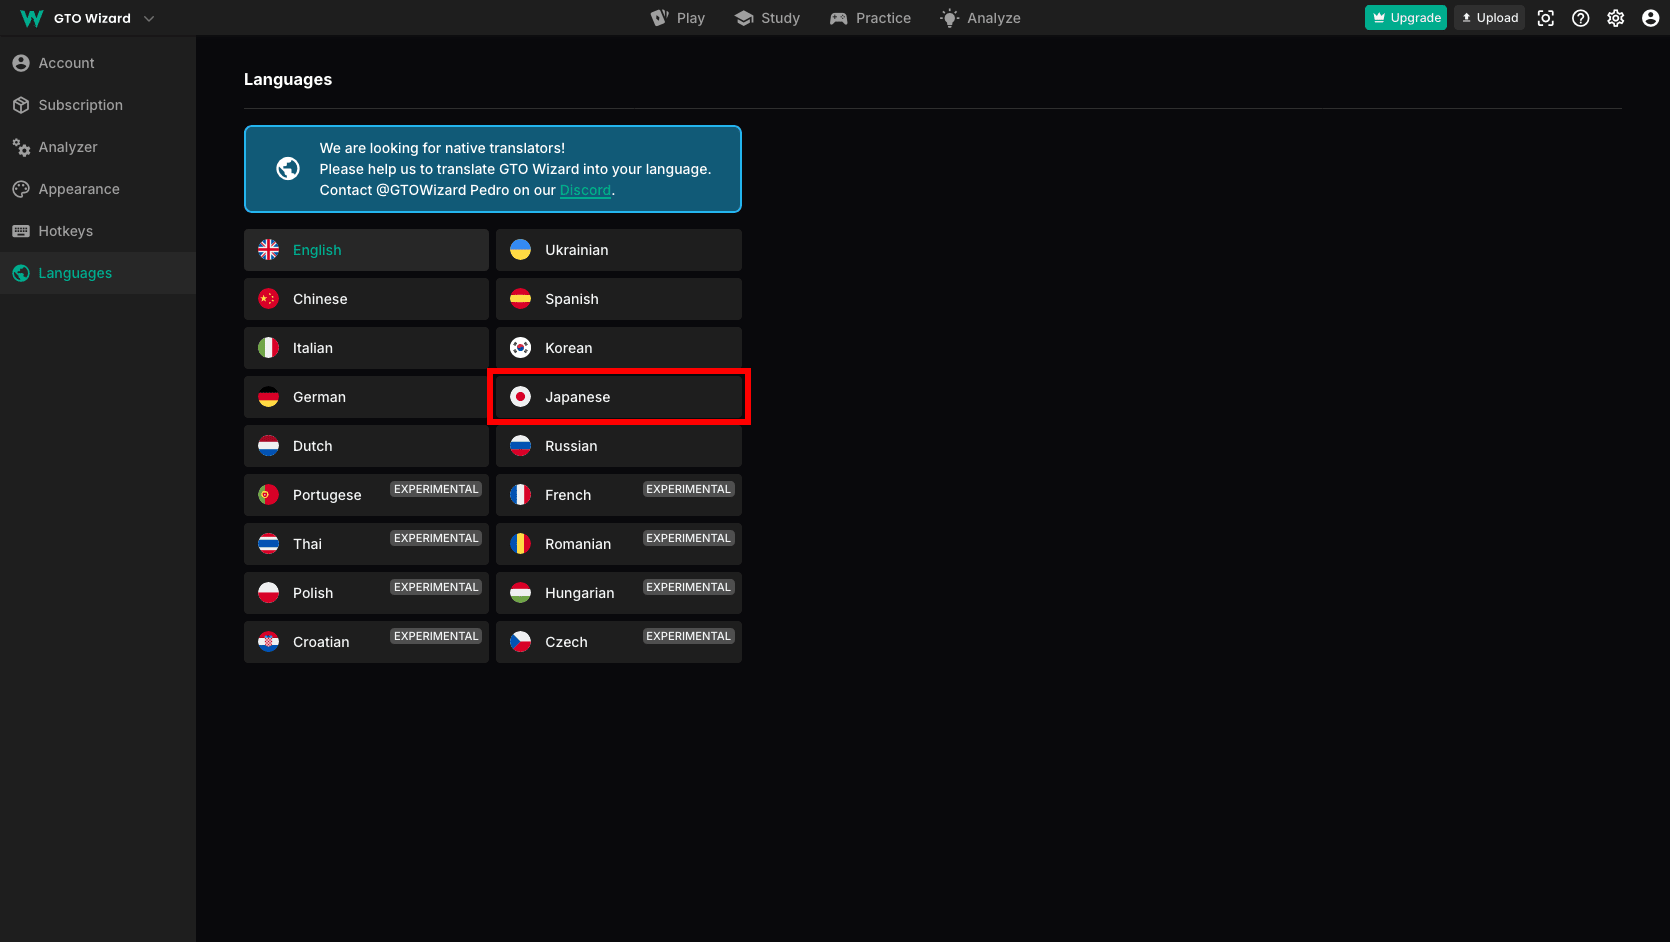Click the GTO Wizard logo icon
The height and width of the screenshot is (942, 1670).
(x=31, y=18)
